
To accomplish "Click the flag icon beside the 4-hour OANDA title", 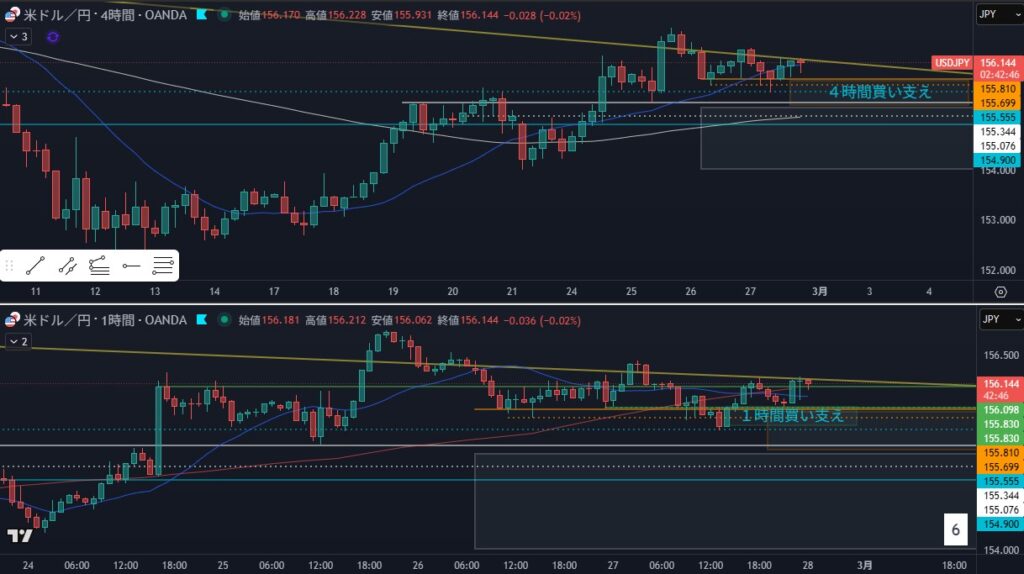I will tap(205, 16).
